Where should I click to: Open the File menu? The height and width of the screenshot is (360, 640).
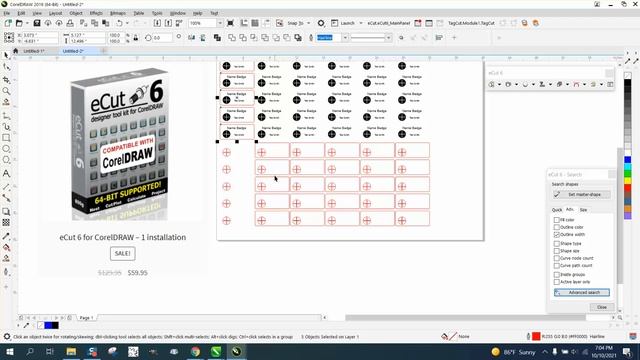click(7, 13)
